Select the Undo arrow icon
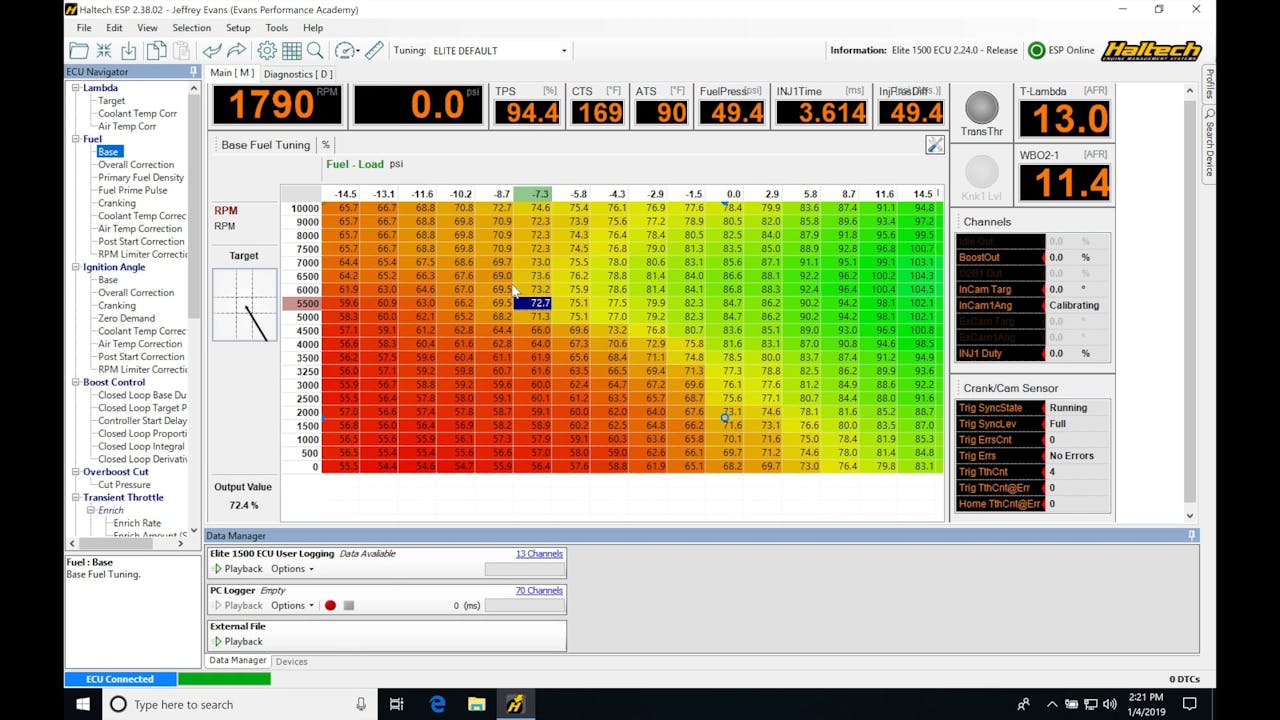This screenshot has height=720, width=1280. click(211, 50)
